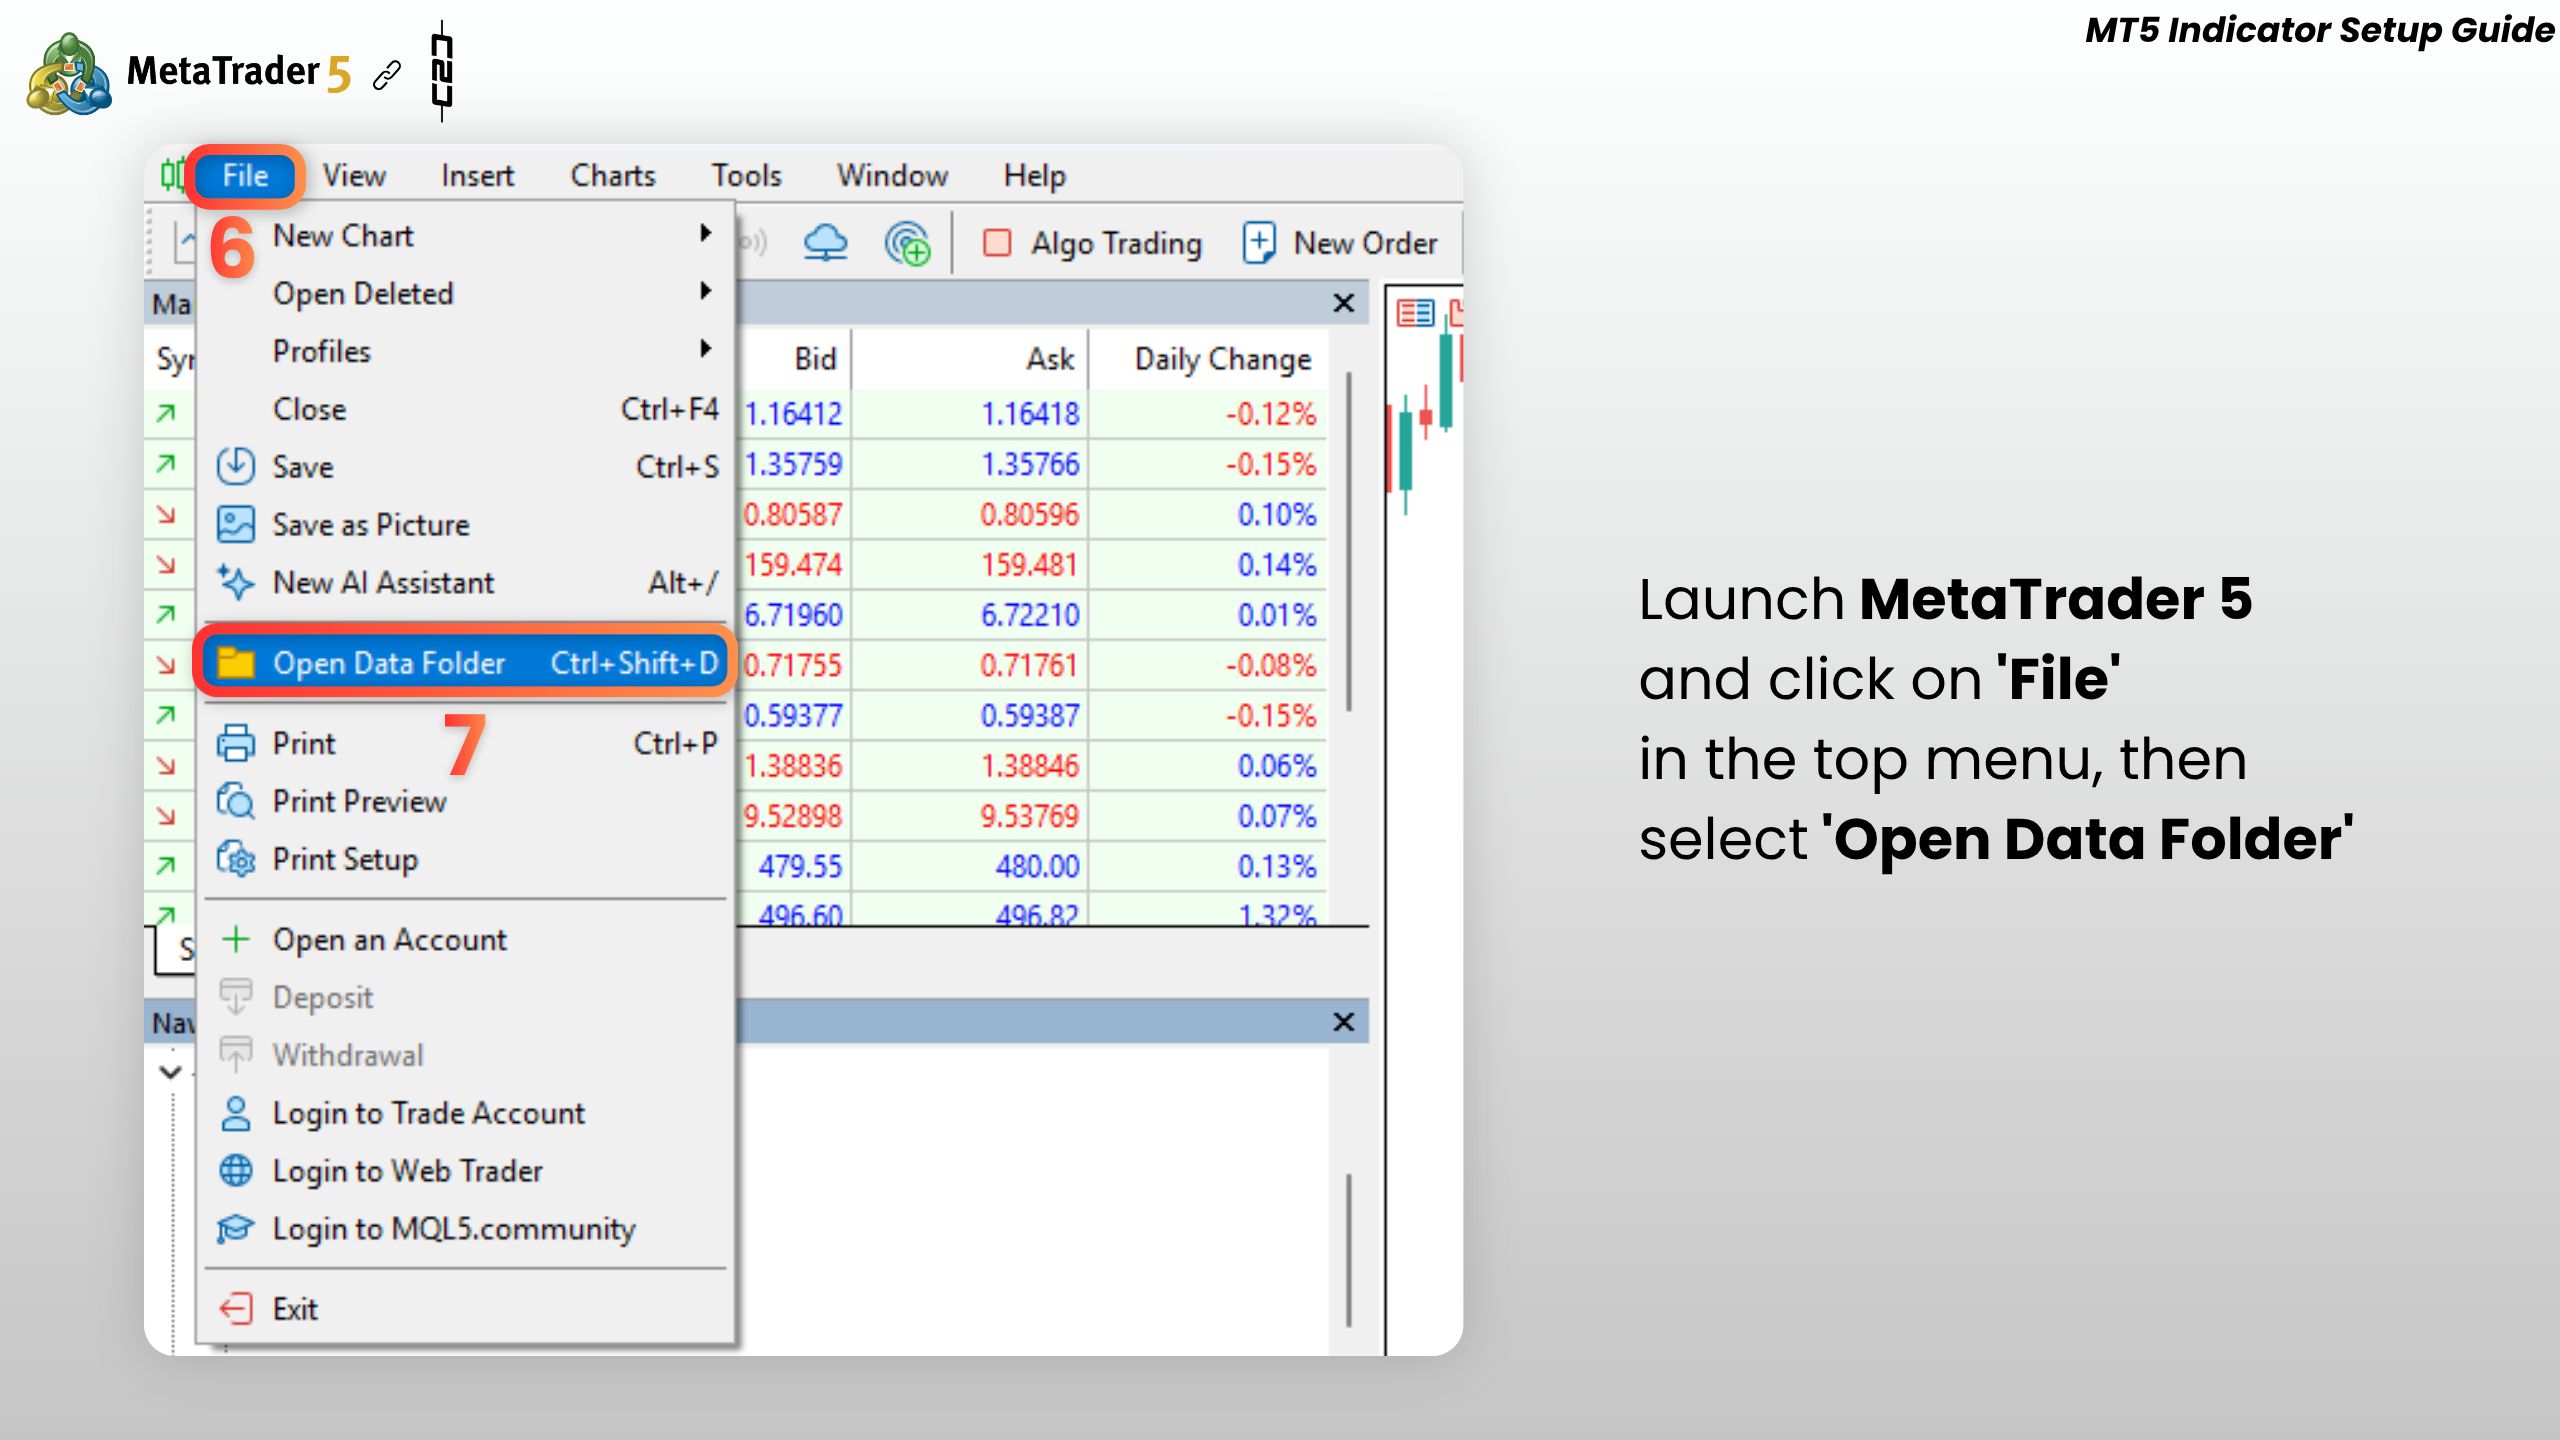Open the View menu
Image resolution: width=2560 pixels, height=1440 pixels.
click(x=354, y=176)
